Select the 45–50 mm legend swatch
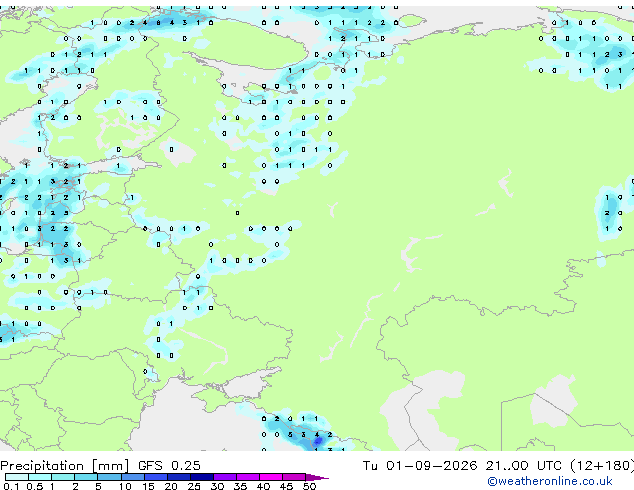The width and height of the screenshot is (634, 490). (294, 477)
